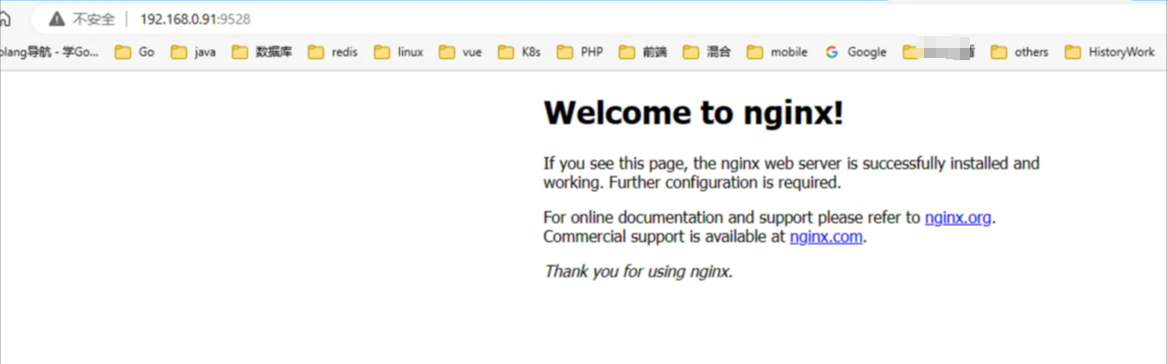Open the vue bookmarks folder

pos(461,52)
